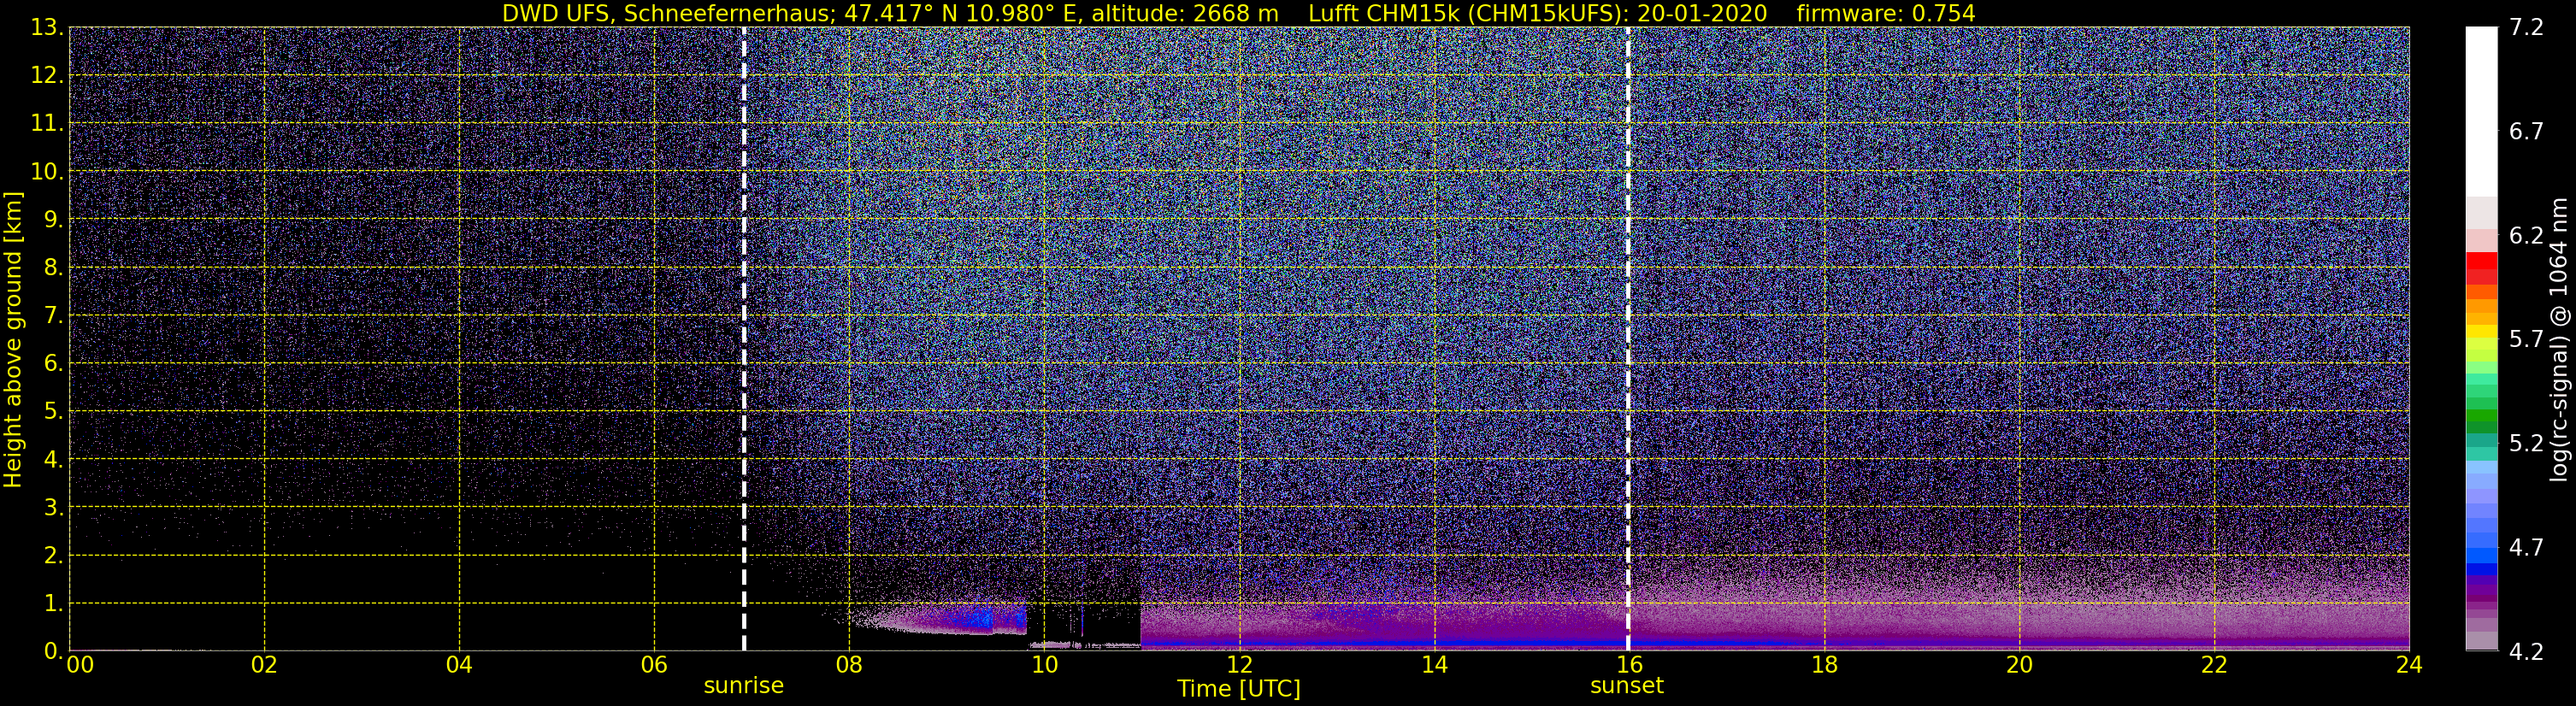
Task: Click the white top segment of the colorbar
Action: (x=2481, y=110)
